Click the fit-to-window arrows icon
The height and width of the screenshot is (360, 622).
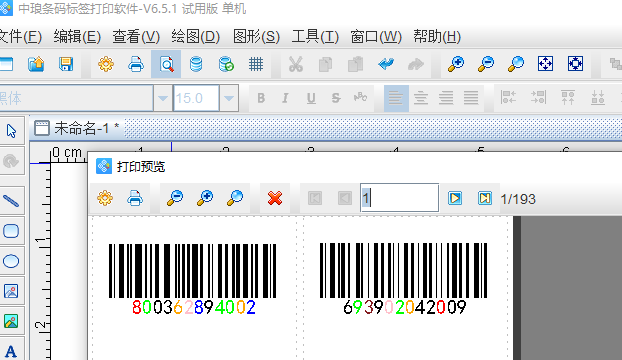(x=545, y=63)
